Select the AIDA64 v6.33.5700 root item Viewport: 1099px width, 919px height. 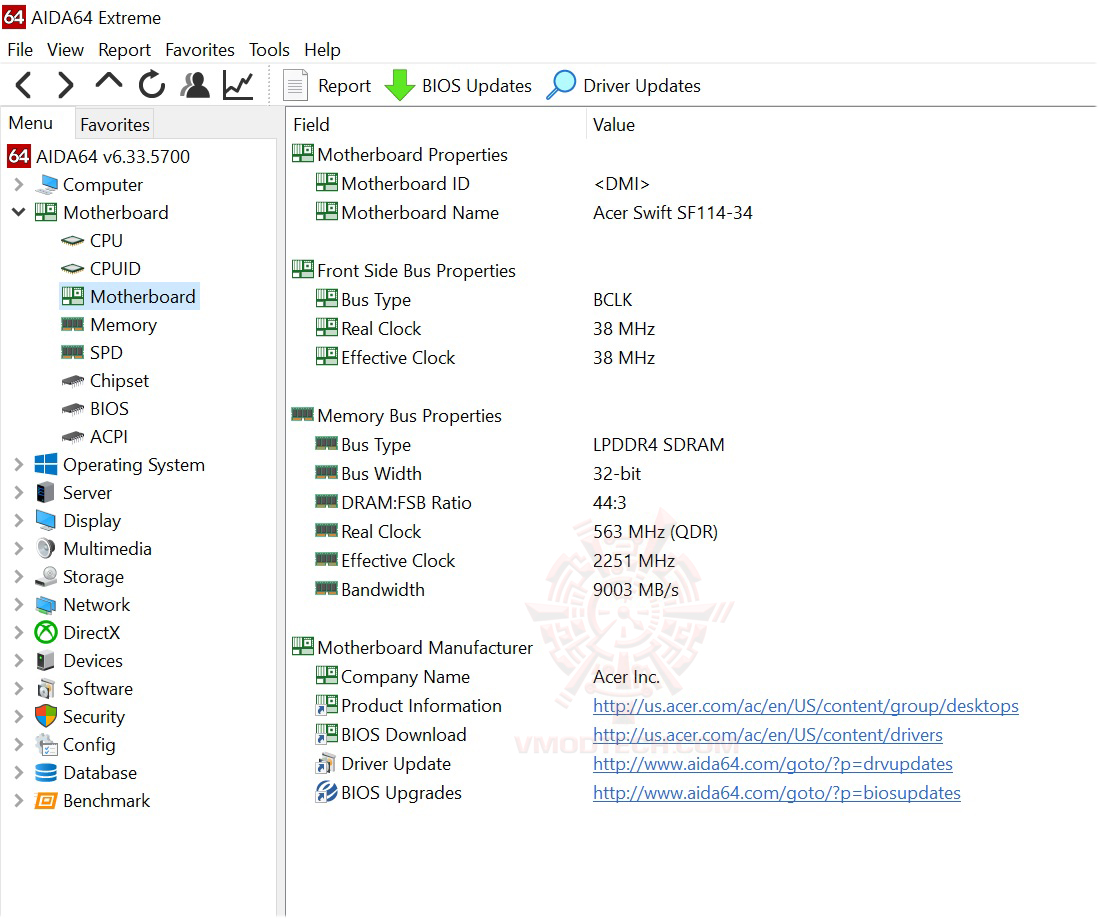(99, 156)
